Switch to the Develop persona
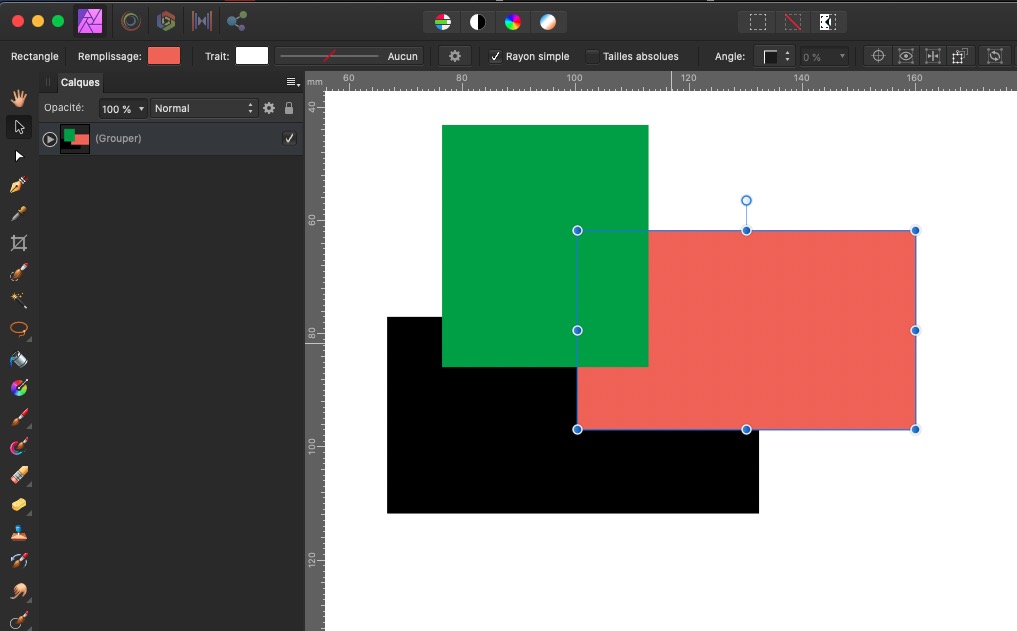The image size is (1017, 631). (166, 21)
